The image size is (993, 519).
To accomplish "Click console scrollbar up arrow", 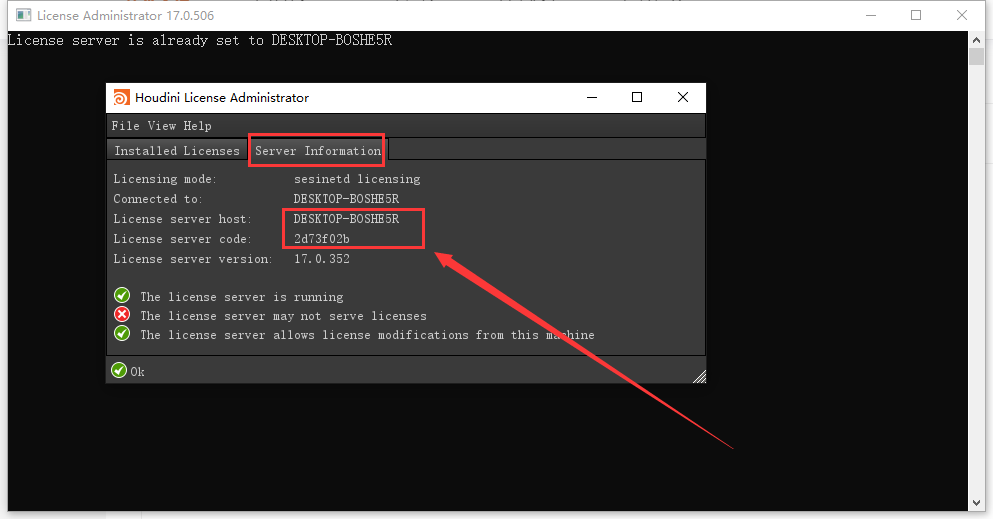I will pos(976,39).
